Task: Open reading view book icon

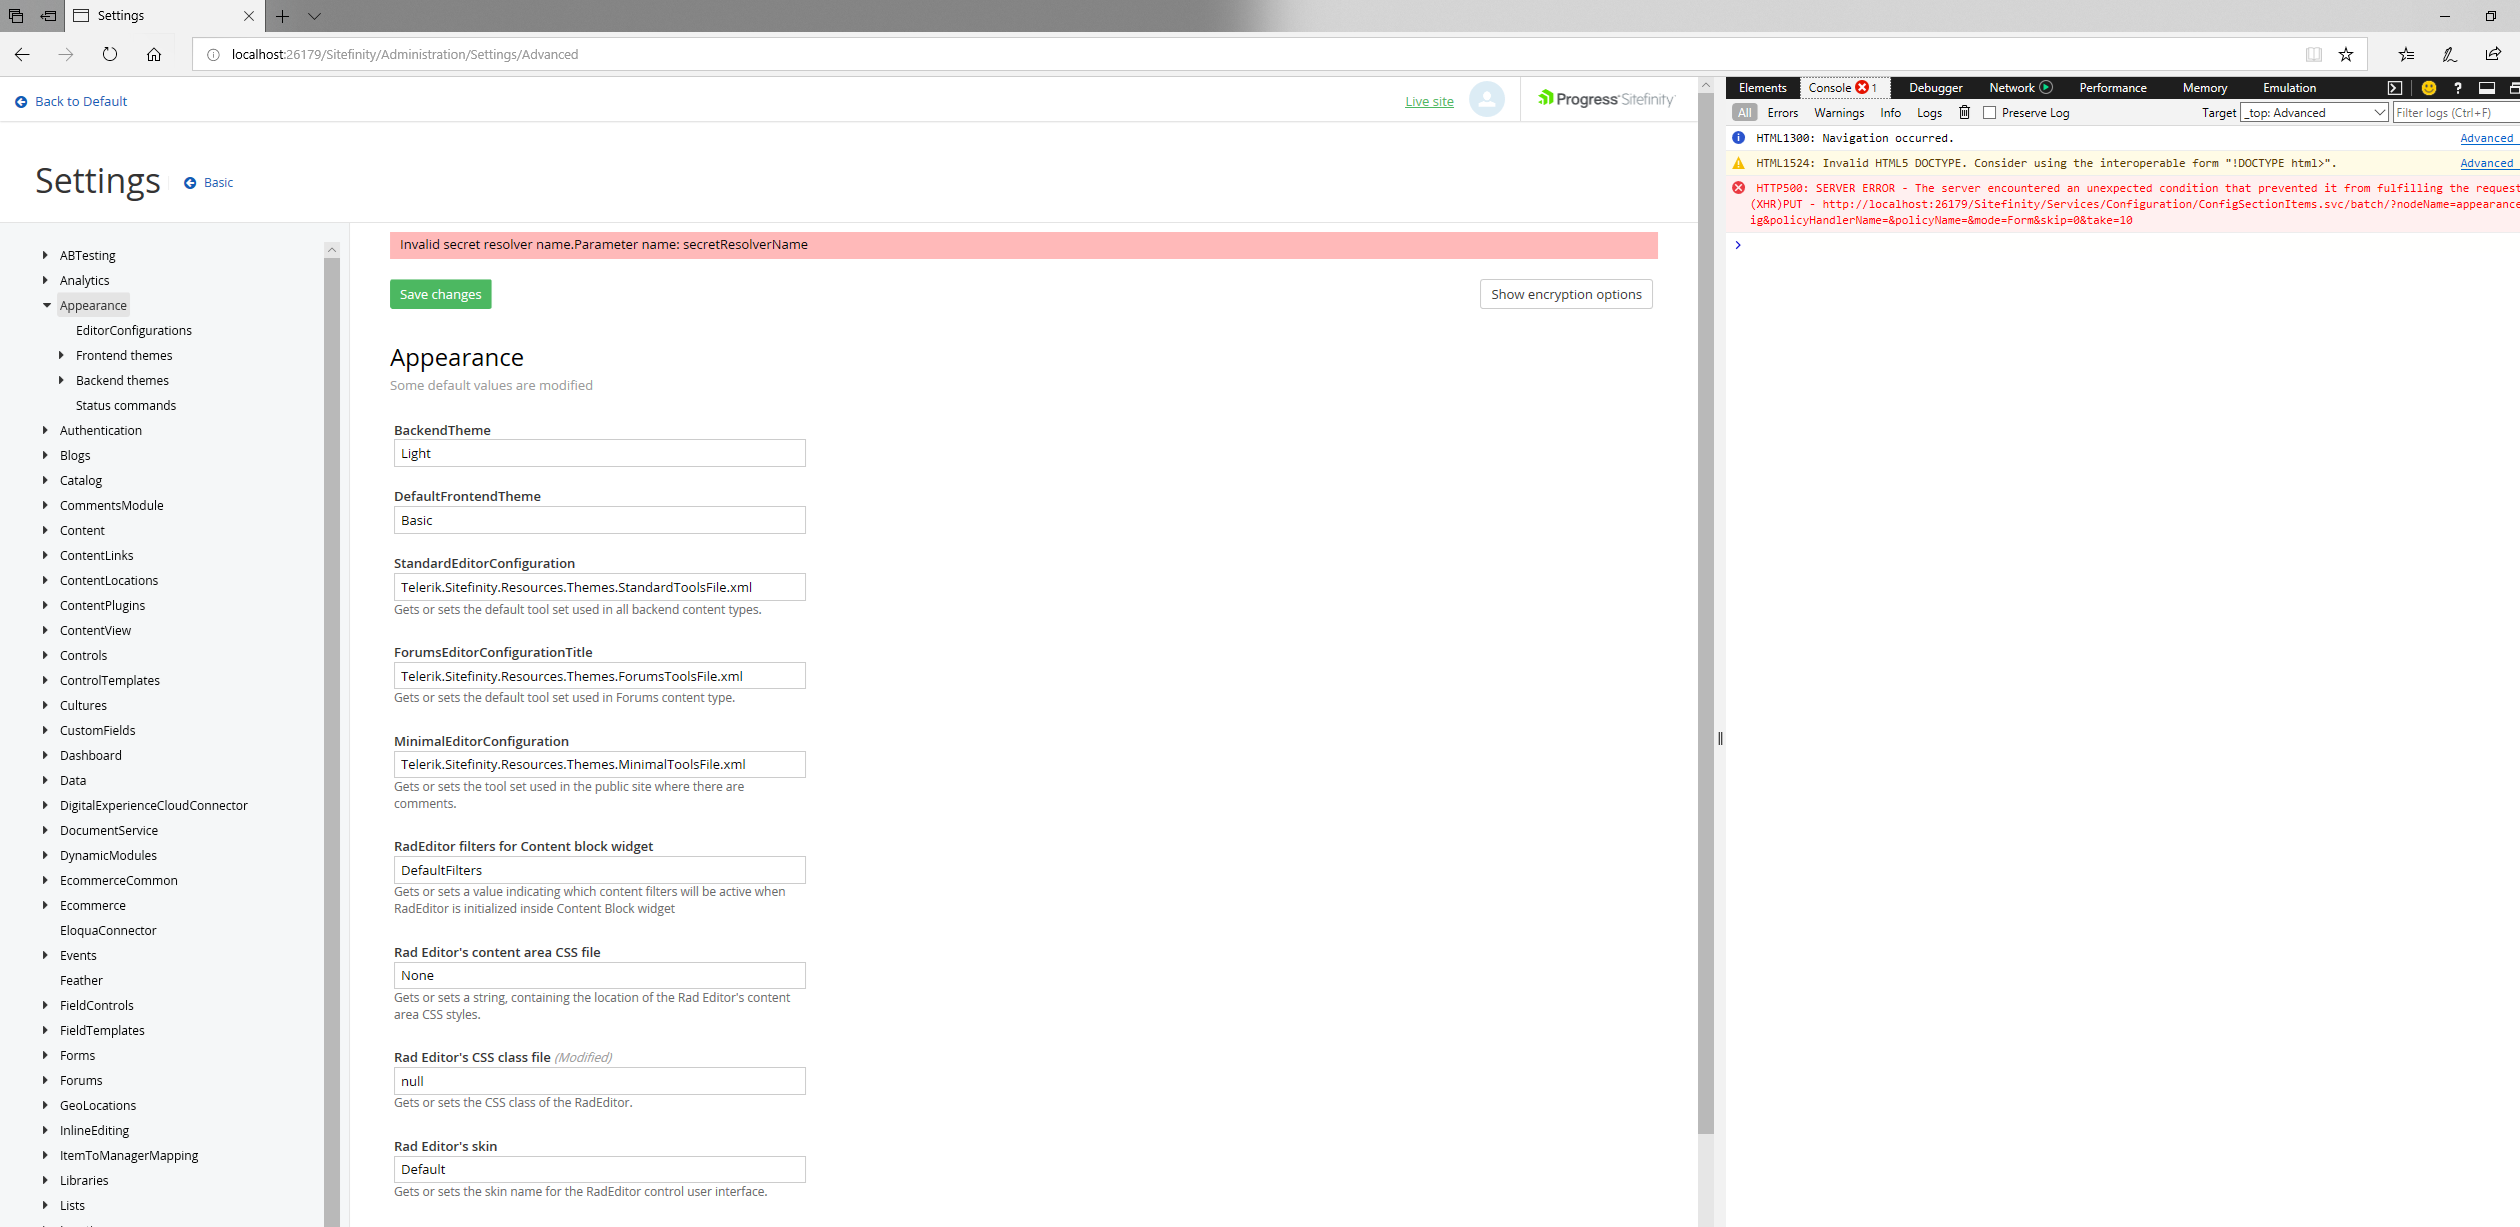Action: pyautogui.click(x=2314, y=54)
